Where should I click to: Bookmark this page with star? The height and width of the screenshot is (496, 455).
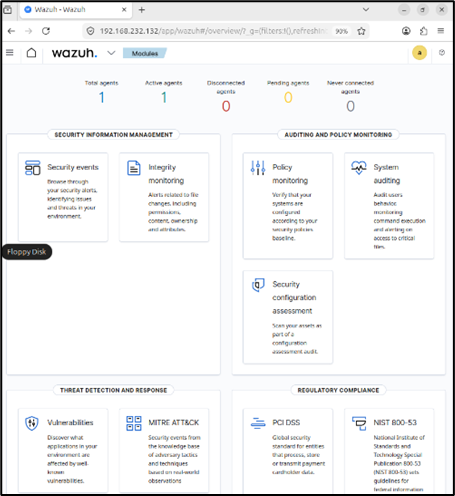361,31
